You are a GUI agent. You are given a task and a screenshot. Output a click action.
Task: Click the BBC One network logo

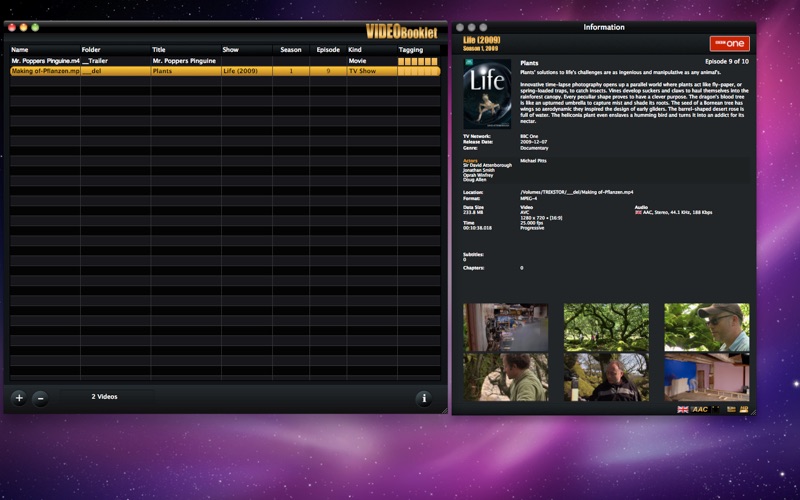point(729,44)
